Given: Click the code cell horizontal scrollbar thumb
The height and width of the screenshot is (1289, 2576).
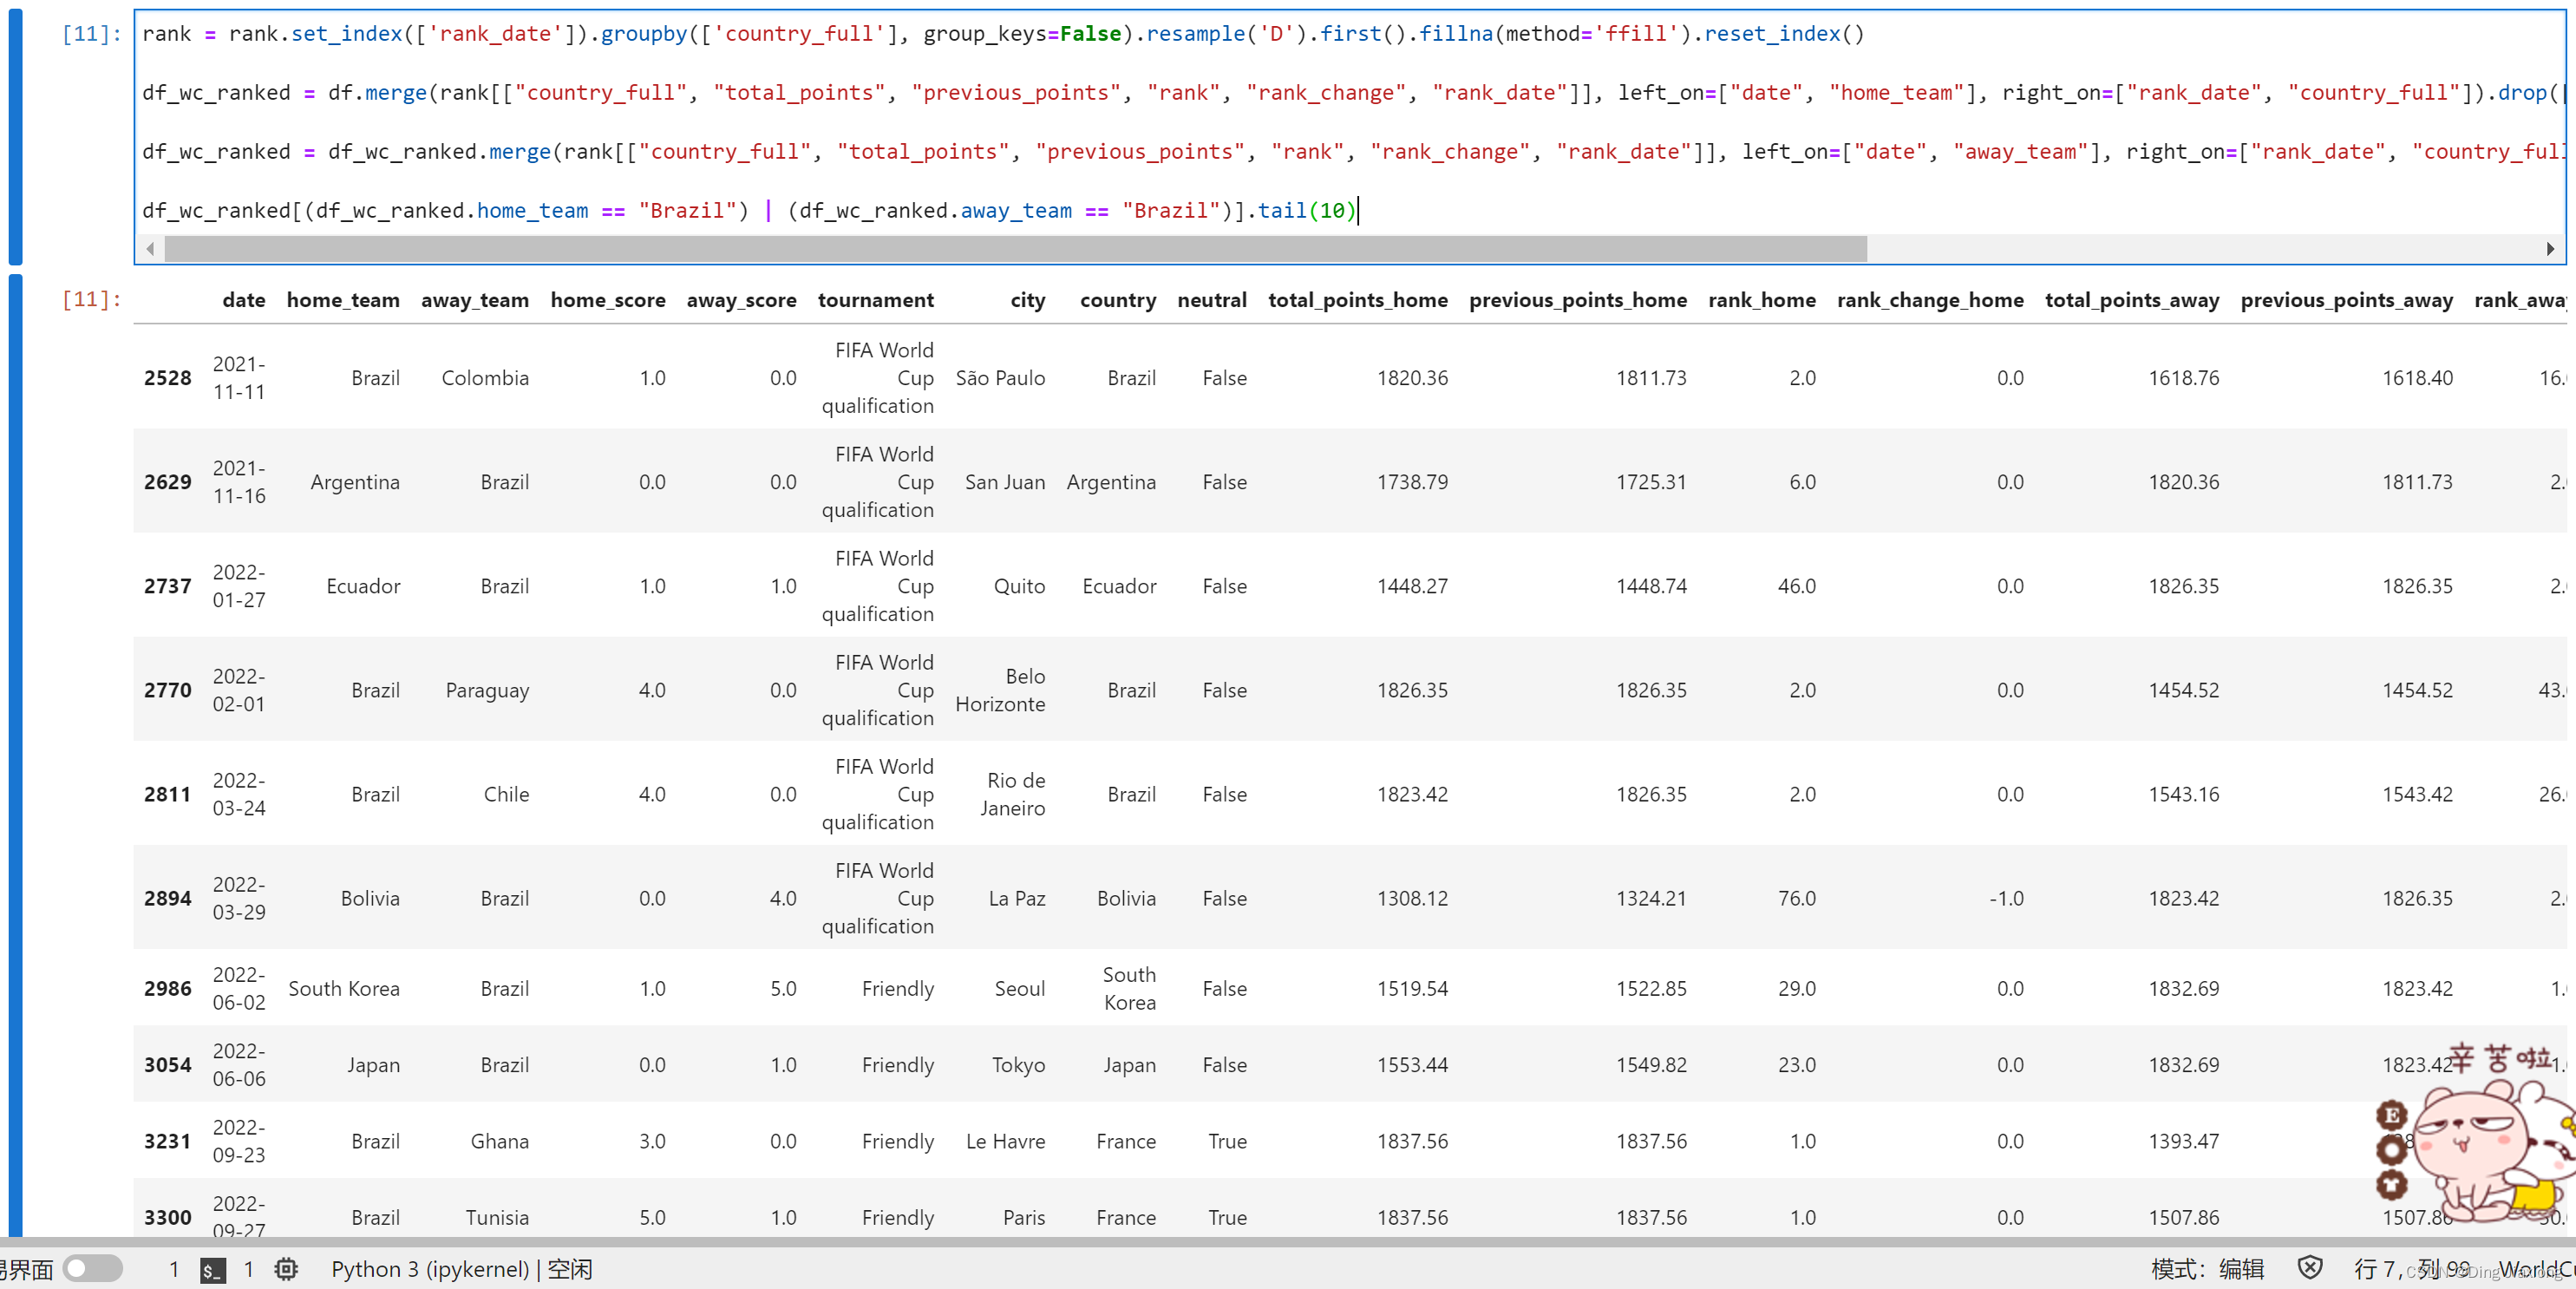Looking at the screenshot, I should tap(1016, 249).
